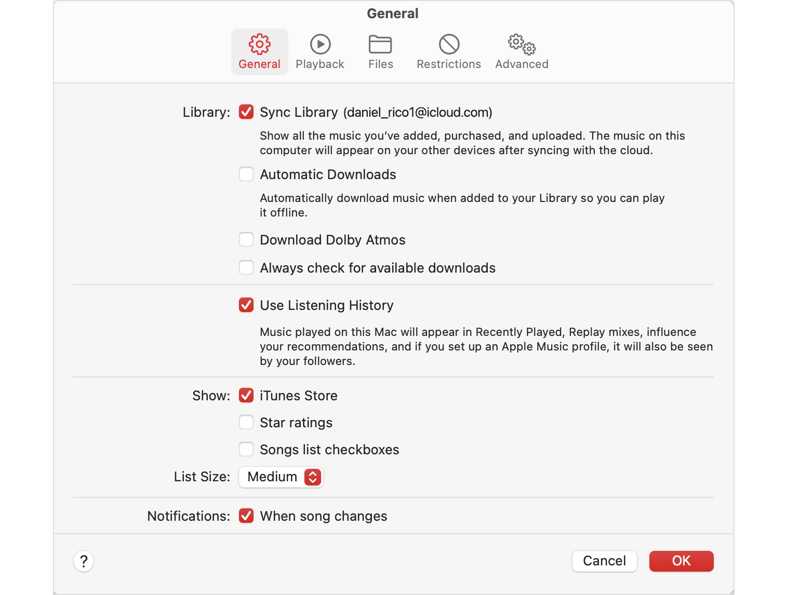Turn off Use Listening History
Image resolution: width=800 pixels, height=595 pixels.
click(x=245, y=304)
